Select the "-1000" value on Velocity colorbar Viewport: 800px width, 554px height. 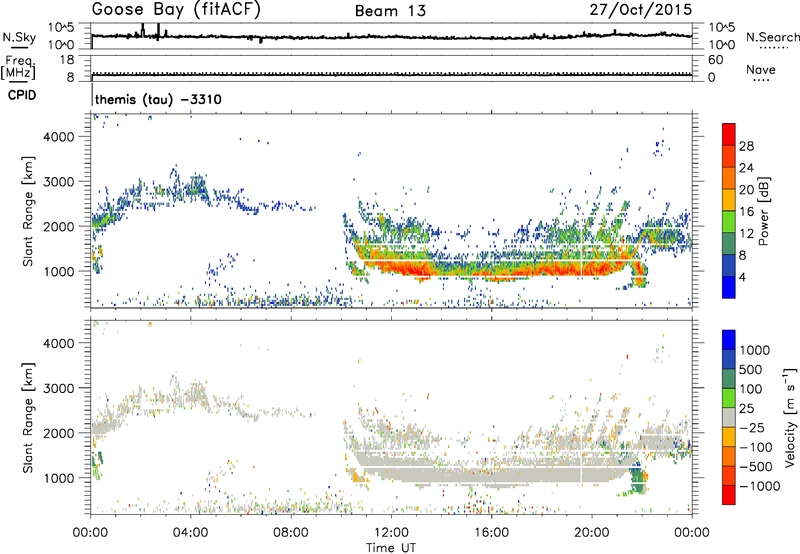tap(760, 486)
